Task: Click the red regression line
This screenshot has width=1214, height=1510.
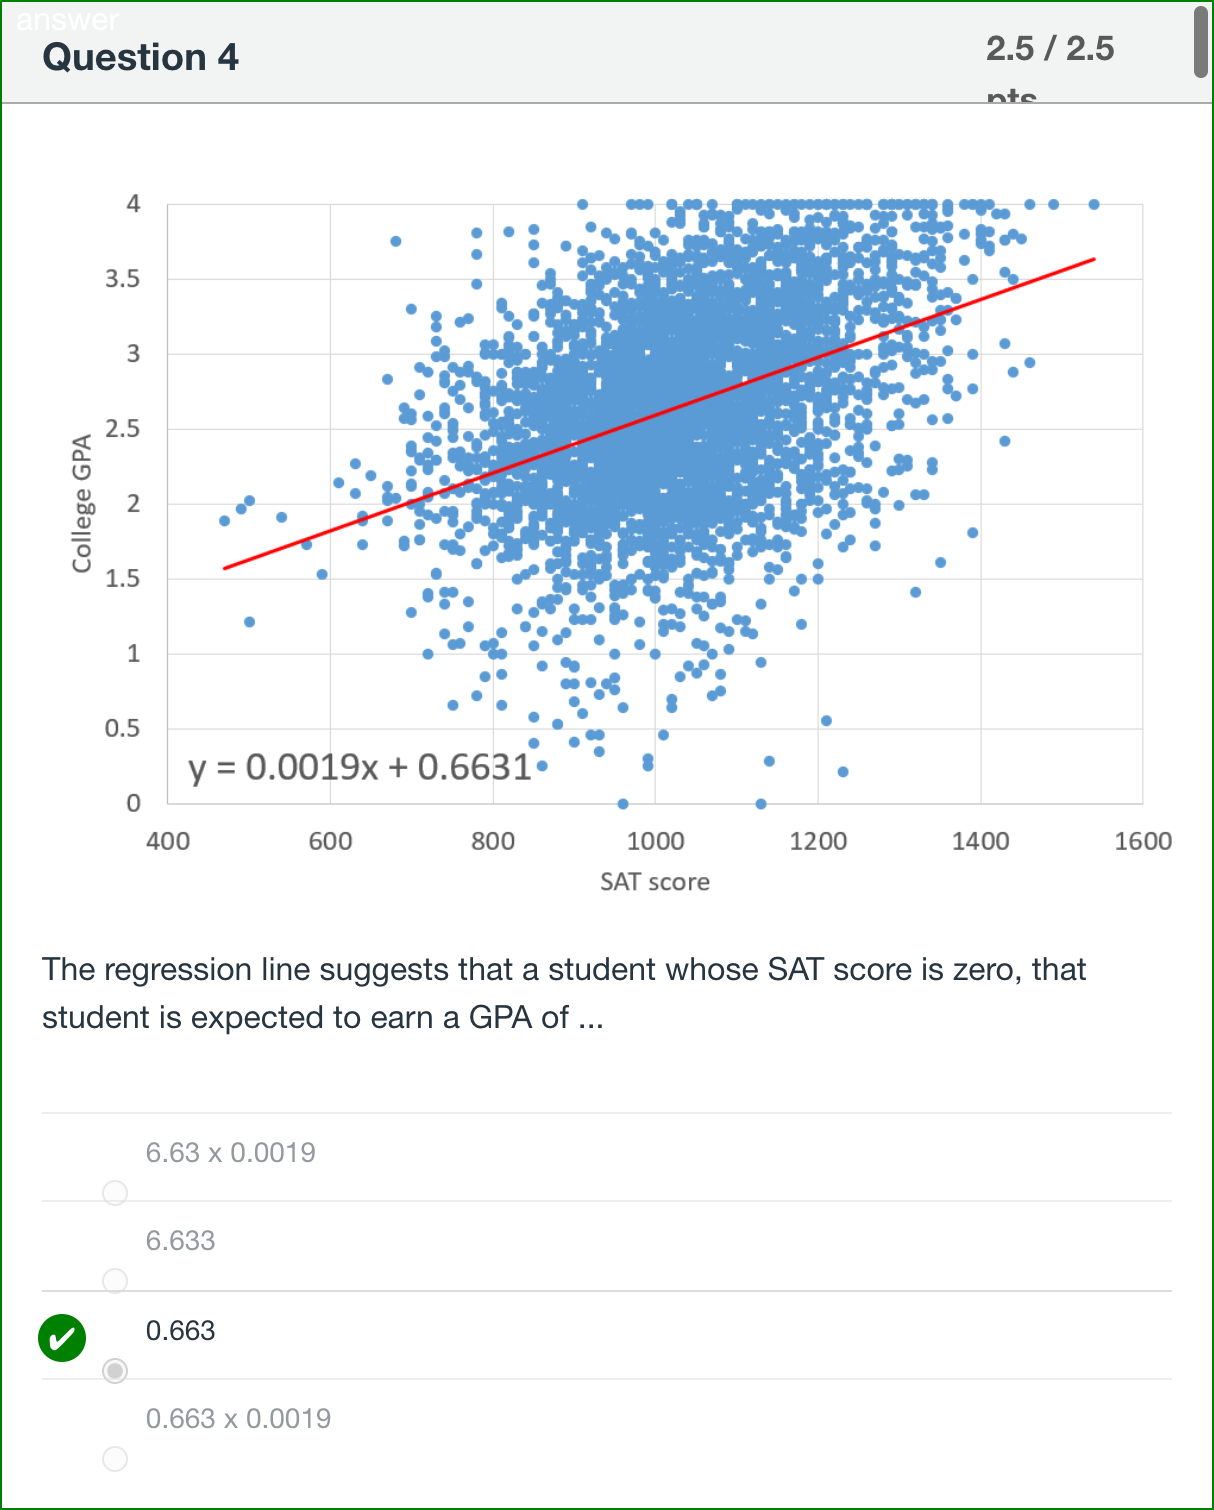Action: [x=659, y=414]
